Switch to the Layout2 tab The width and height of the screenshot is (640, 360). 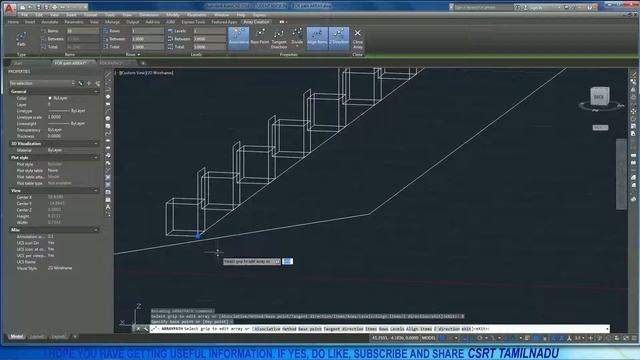[58, 337]
